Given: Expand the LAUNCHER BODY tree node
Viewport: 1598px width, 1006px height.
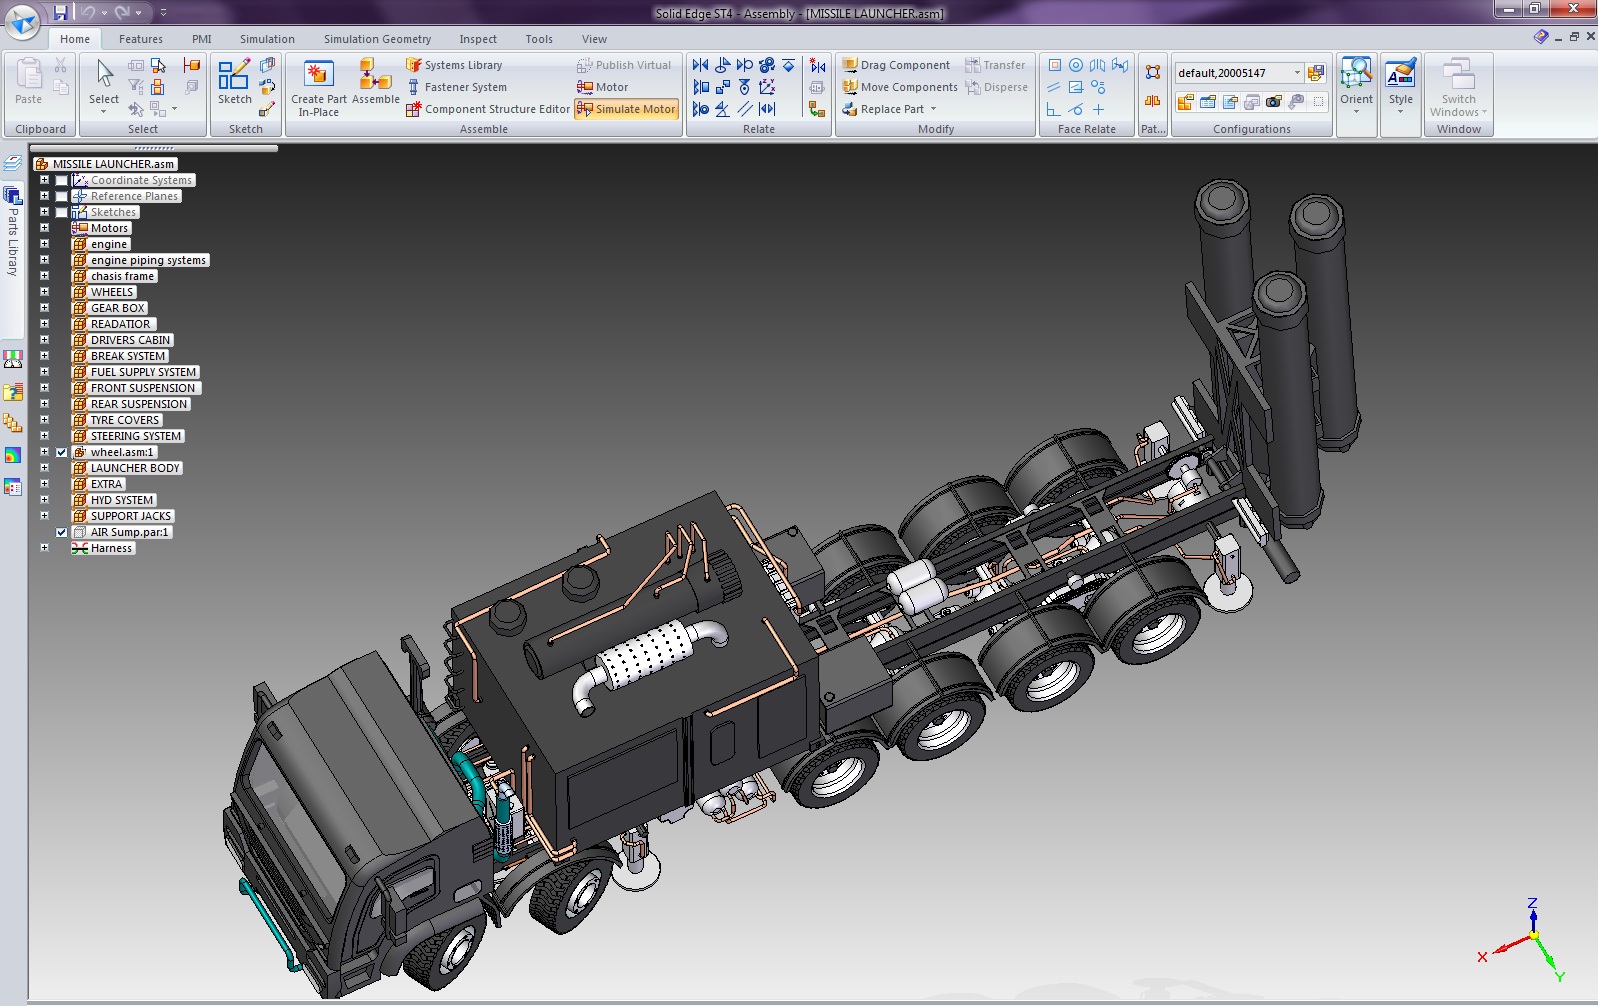Looking at the screenshot, I should pos(44,468).
